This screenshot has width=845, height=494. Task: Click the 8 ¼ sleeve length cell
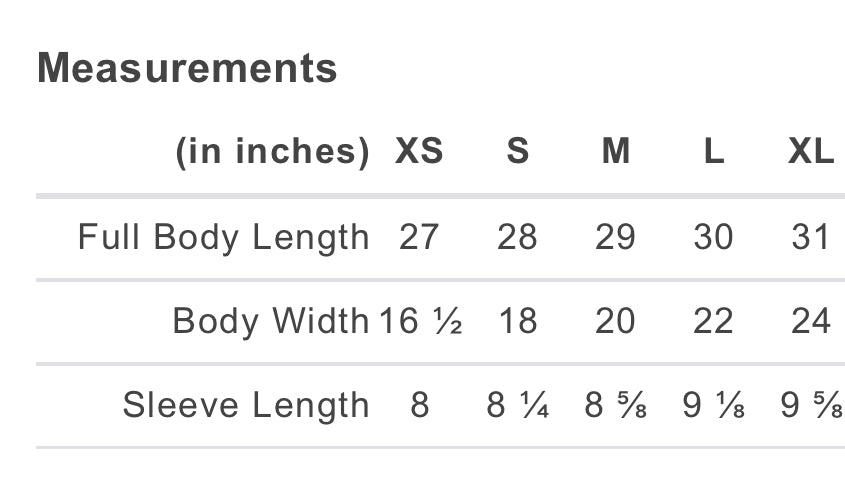(517, 405)
